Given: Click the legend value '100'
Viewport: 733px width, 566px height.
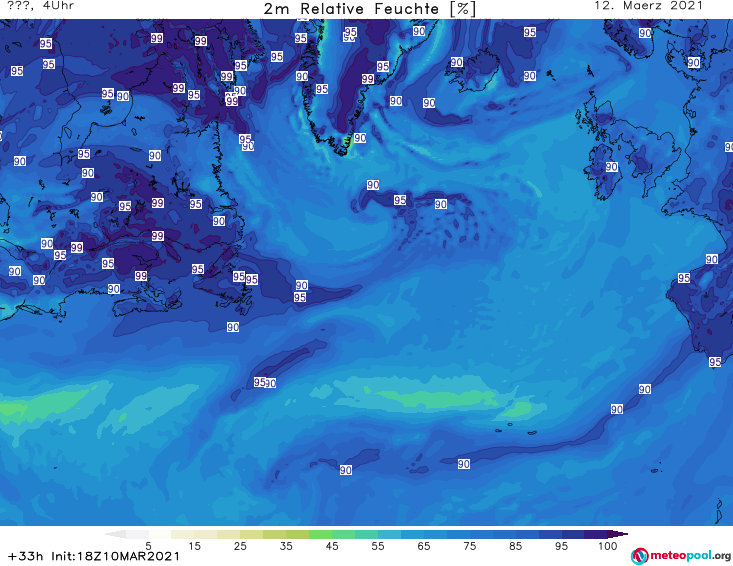Looking at the screenshot, I should coord(608,546).
